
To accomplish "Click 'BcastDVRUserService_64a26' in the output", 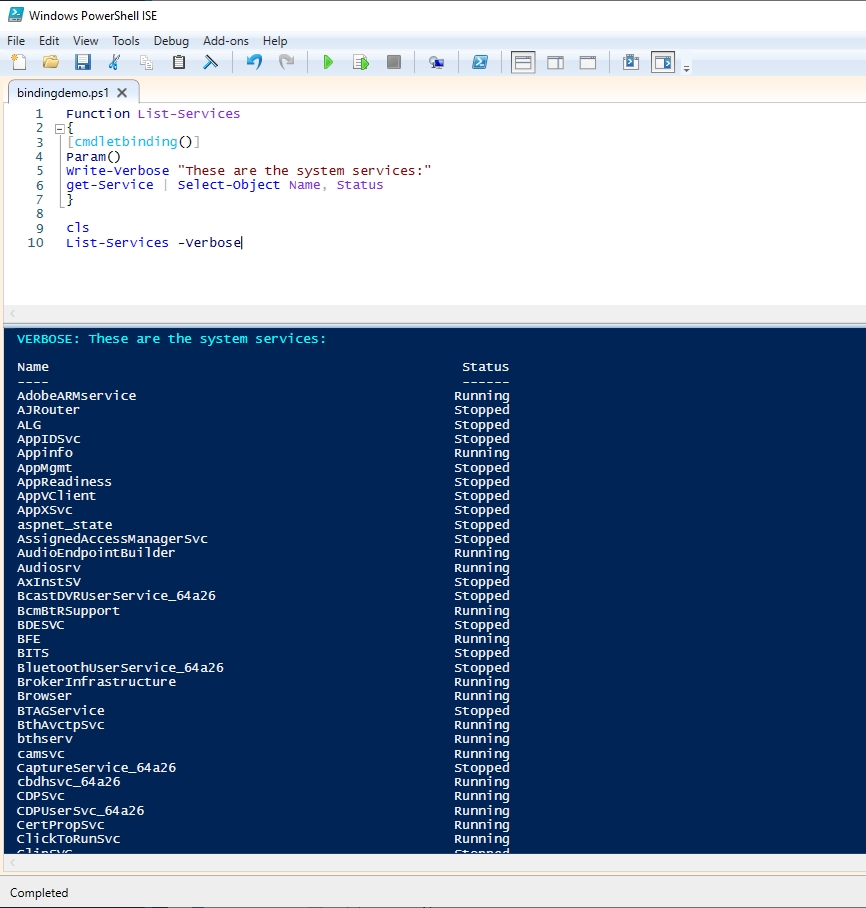I will click(116, 595).
